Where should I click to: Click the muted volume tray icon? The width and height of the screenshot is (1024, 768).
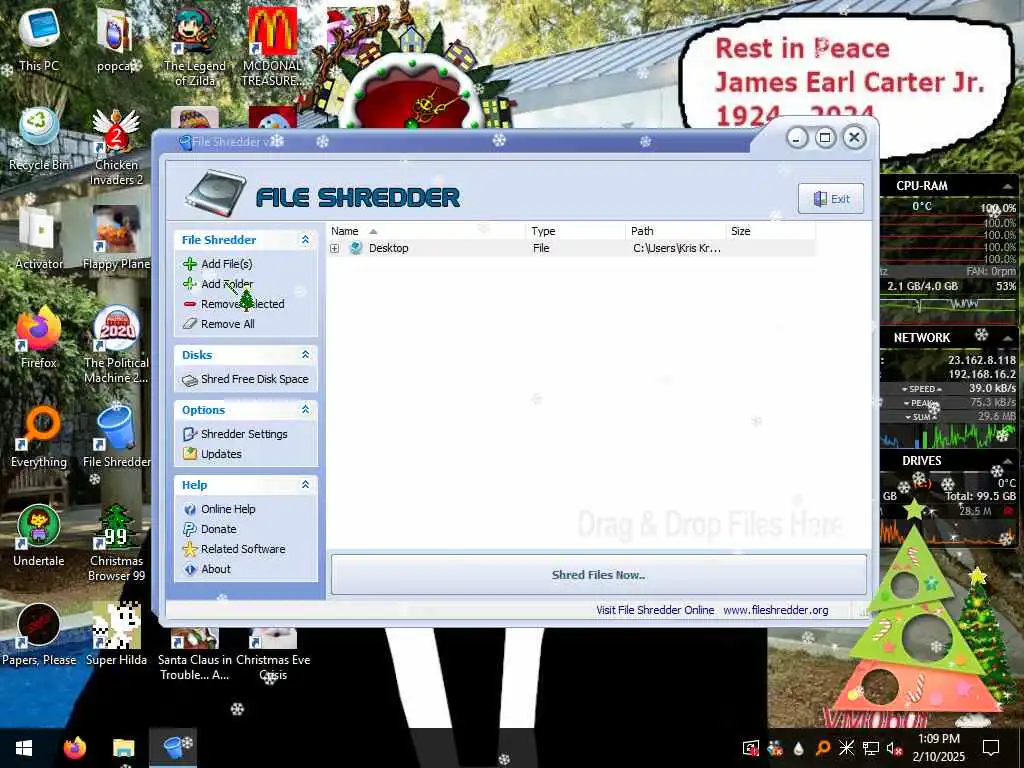point(894,748)
